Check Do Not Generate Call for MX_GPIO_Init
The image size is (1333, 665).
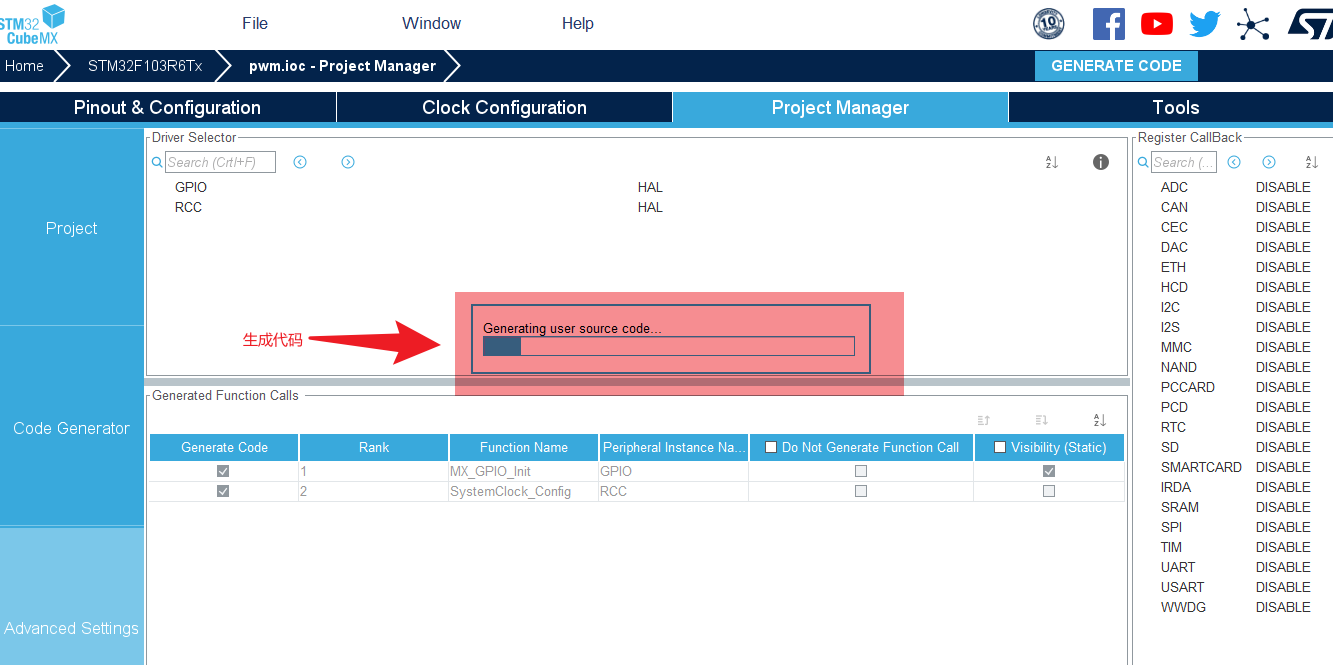[861, 471]
